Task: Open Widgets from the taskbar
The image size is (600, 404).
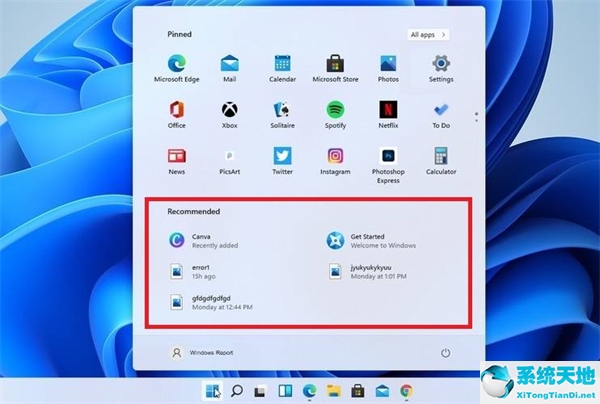Action: [285, 391]
